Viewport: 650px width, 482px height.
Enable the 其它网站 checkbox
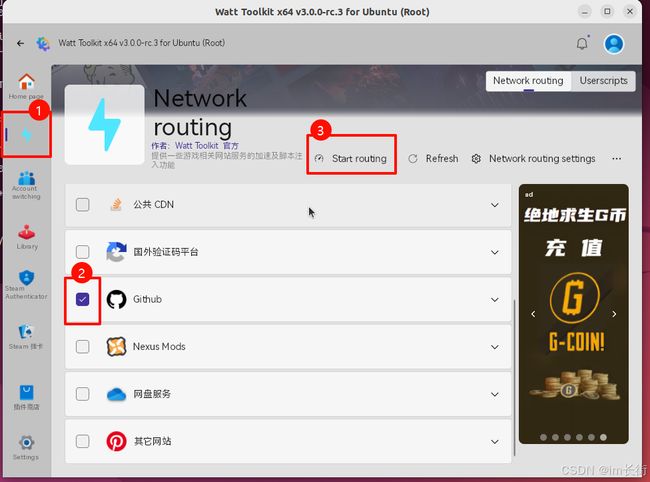(x=82, y=441)
